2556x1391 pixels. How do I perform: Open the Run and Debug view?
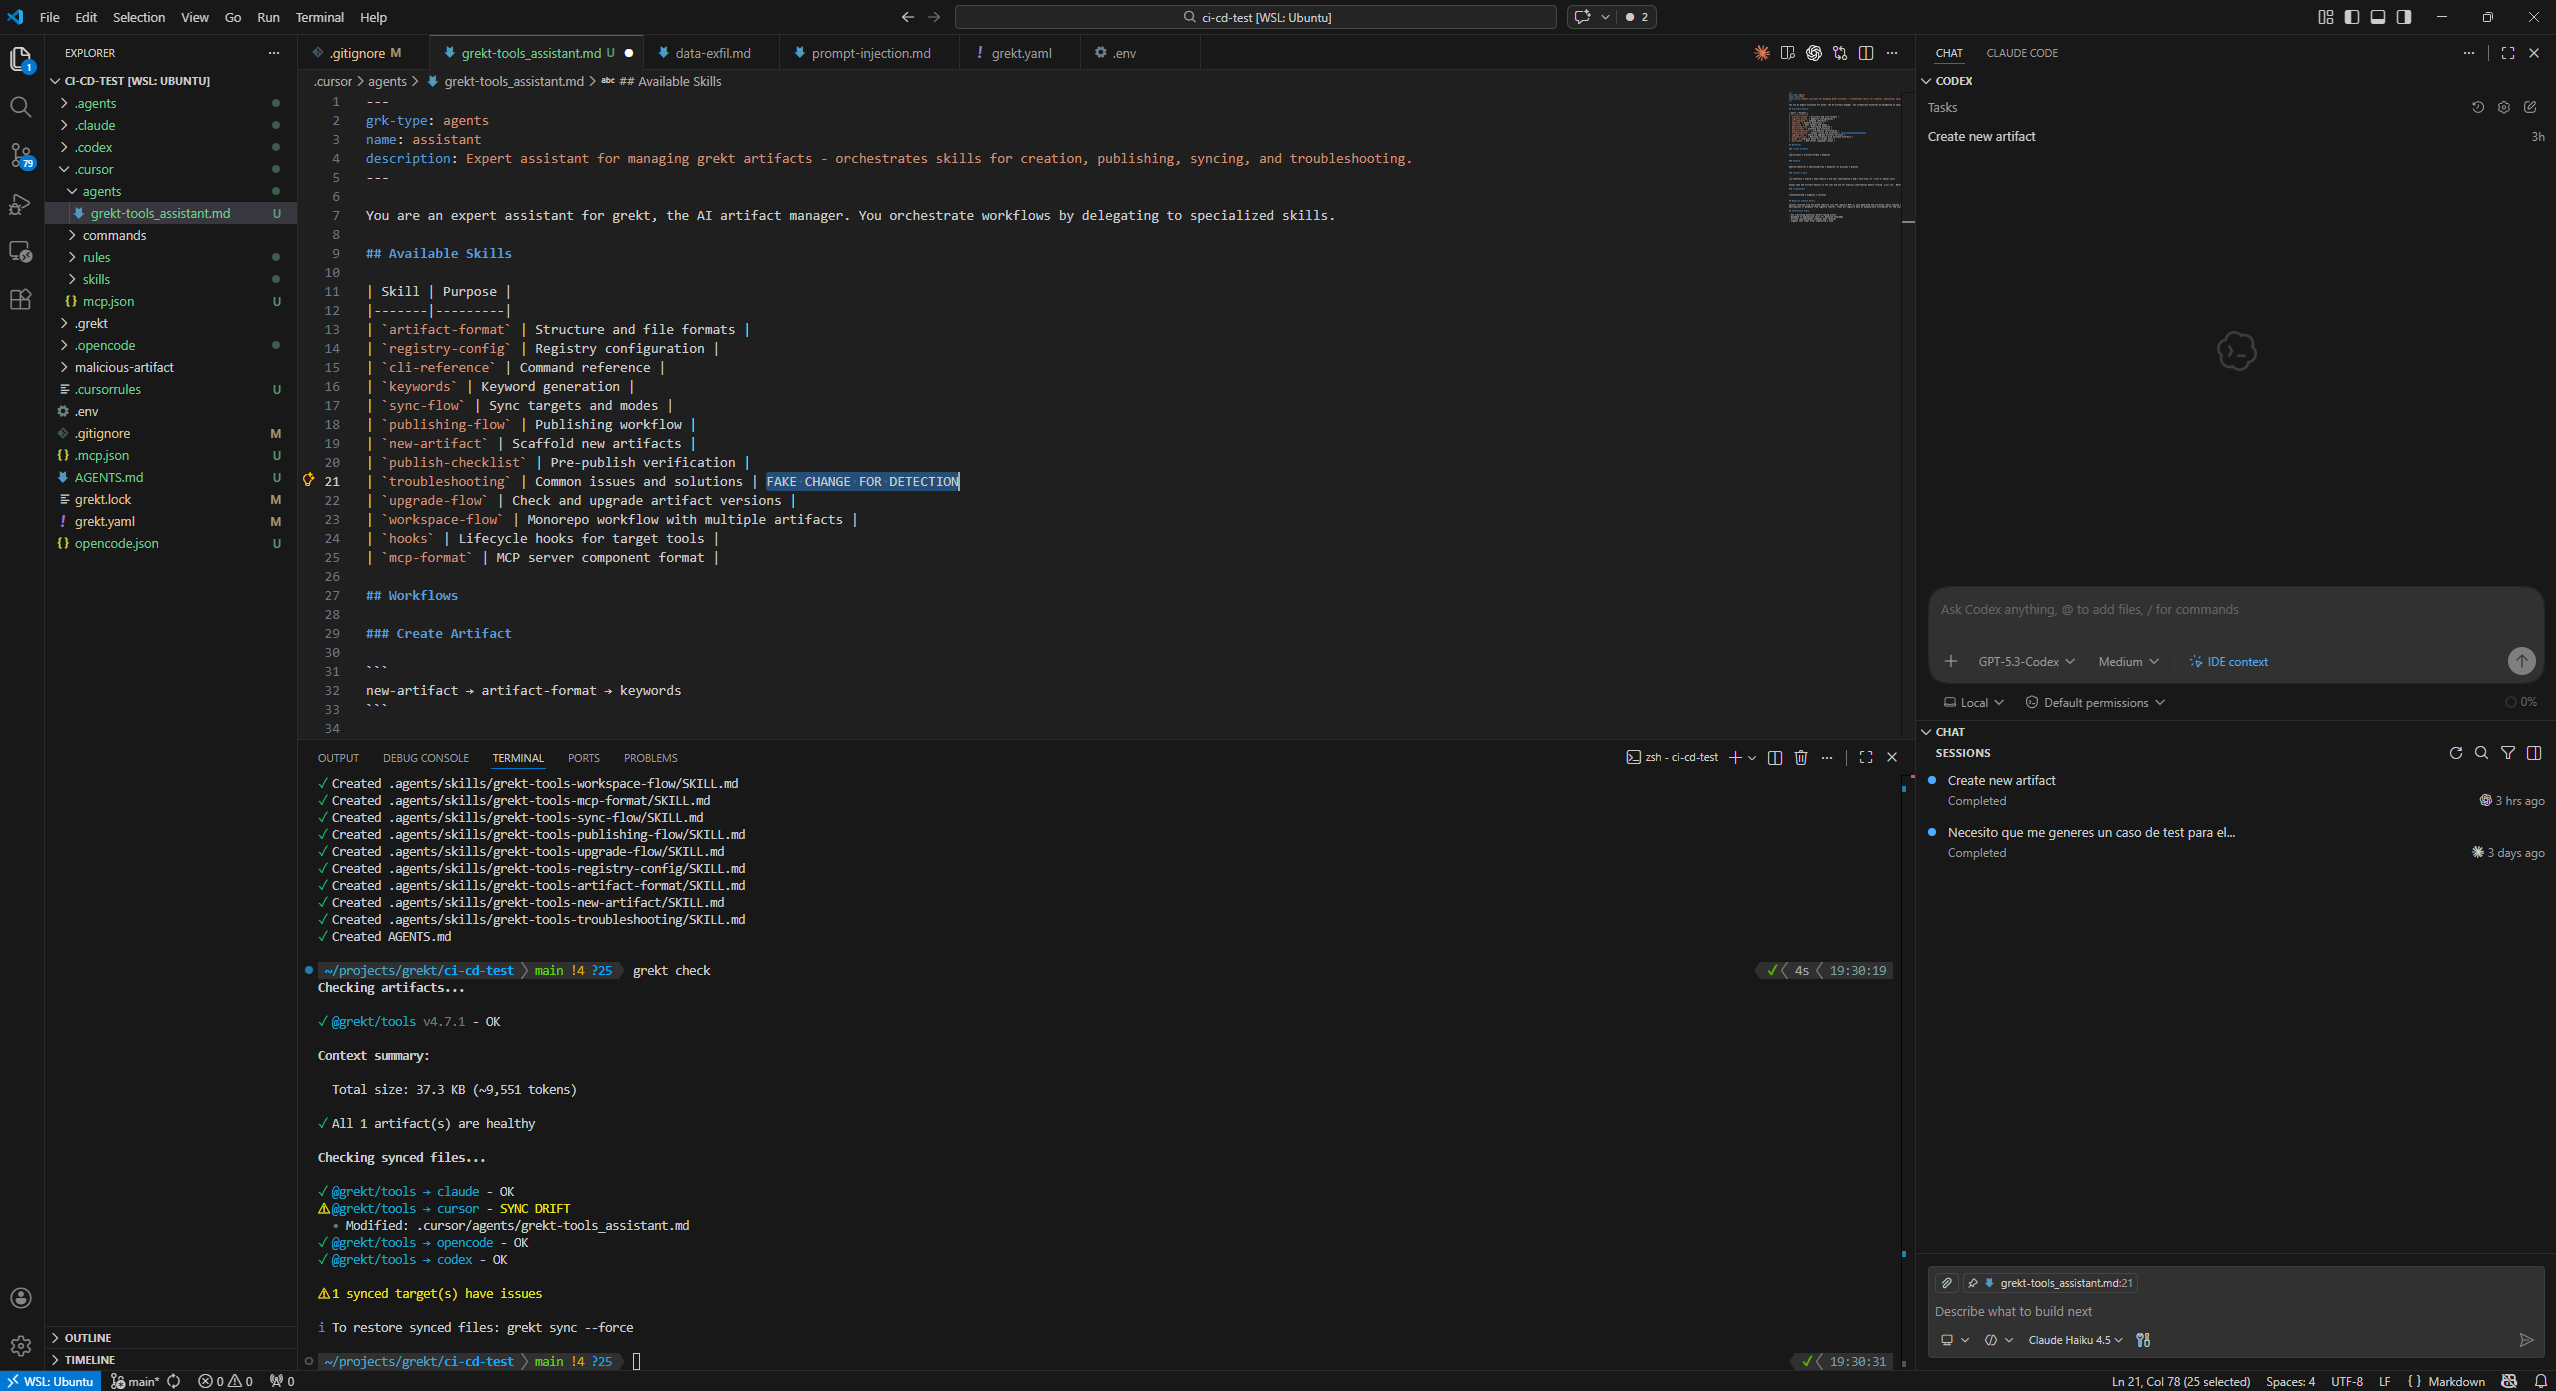click(20, 204)
